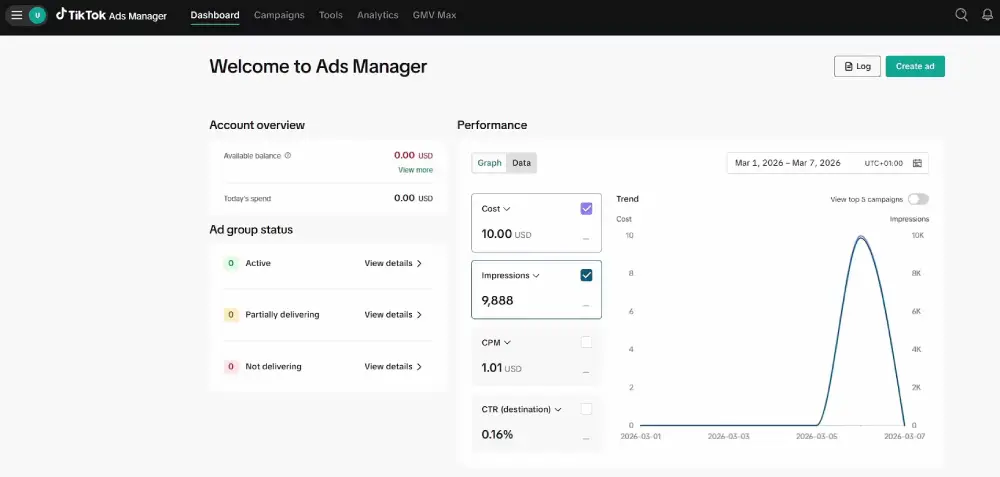The width and height of the screenshot is (1000, 477).
Task: Check the CTR (destination) checkbox
Action: pos(586,409)
